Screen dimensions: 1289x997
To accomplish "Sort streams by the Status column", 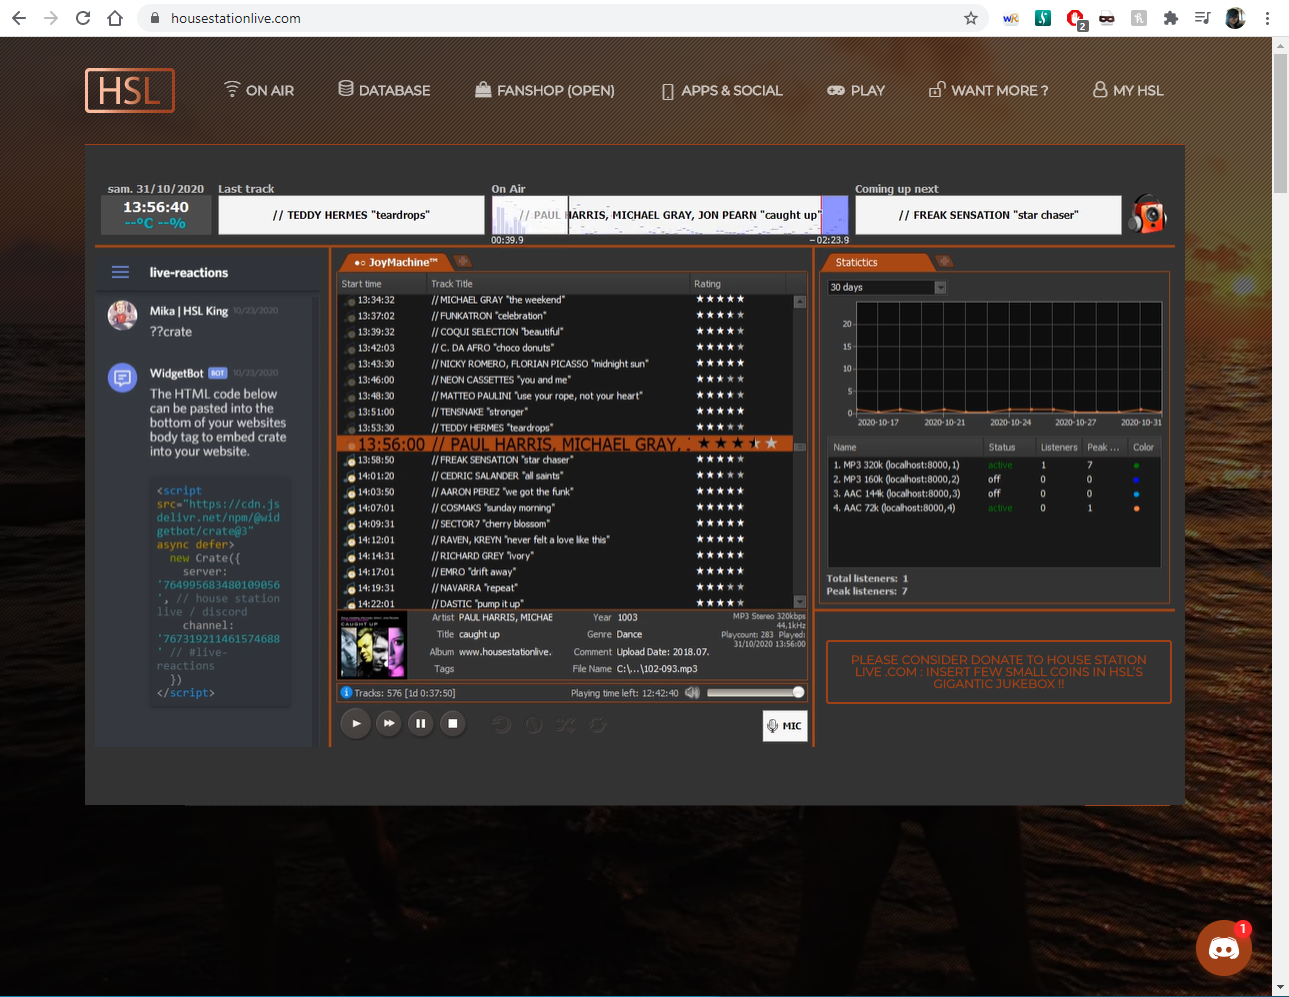I will [1008, 447].
